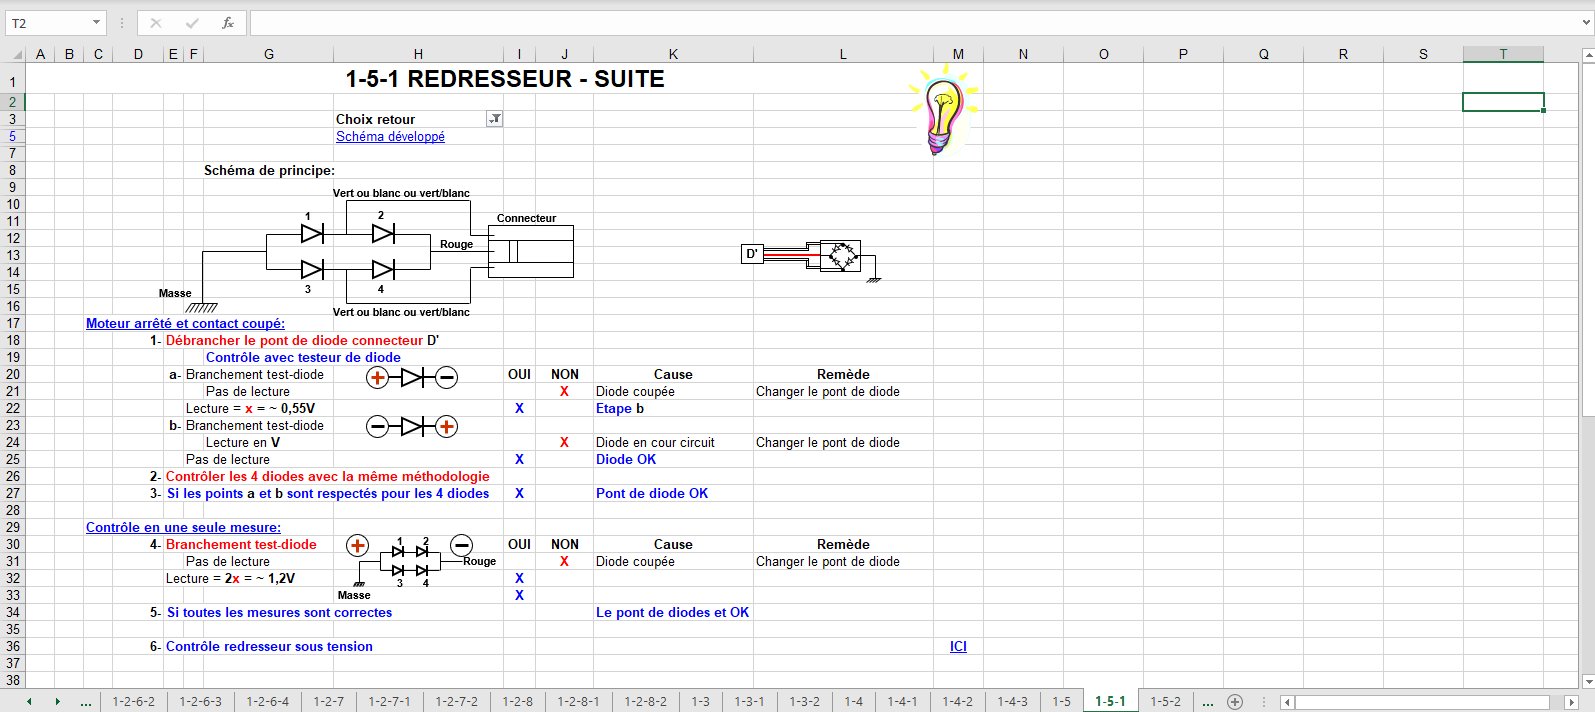This screenshot has width=1595, height=712.
Task: Select the Etape b cell
Action: pyautogui.click(x=620, y=409)
